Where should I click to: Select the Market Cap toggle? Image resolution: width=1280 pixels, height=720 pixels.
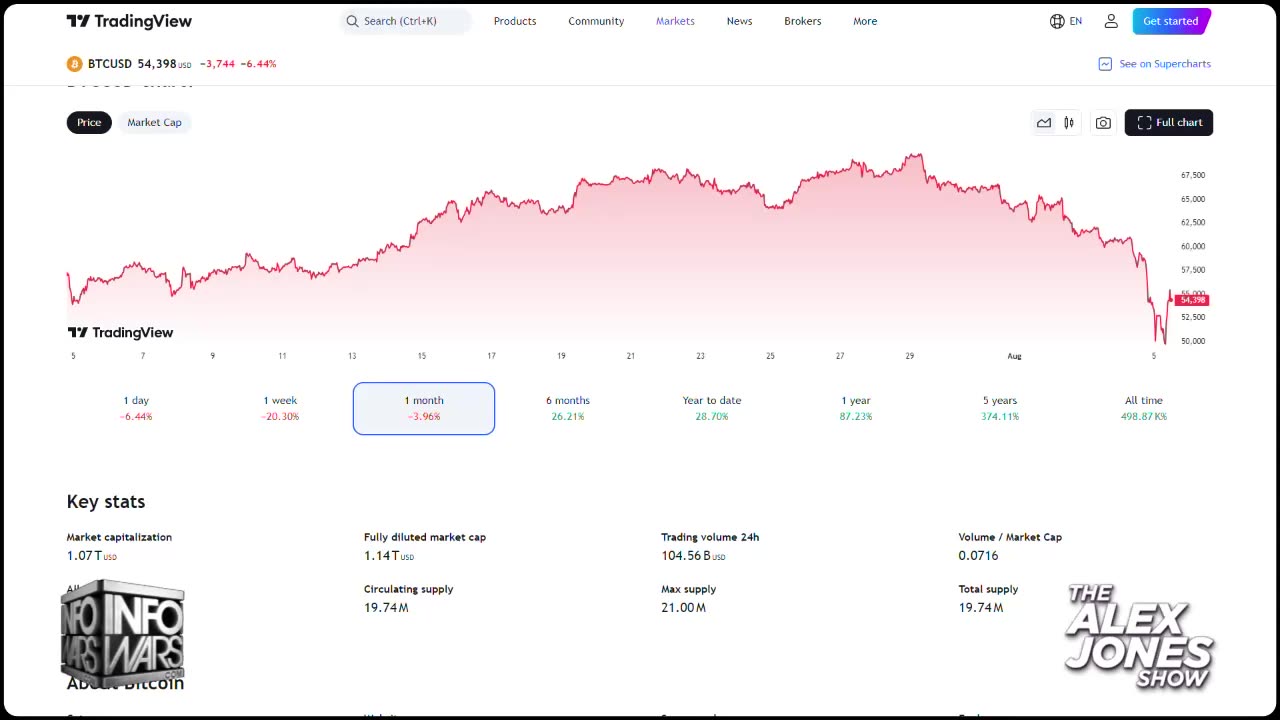(x=154, y=122)
